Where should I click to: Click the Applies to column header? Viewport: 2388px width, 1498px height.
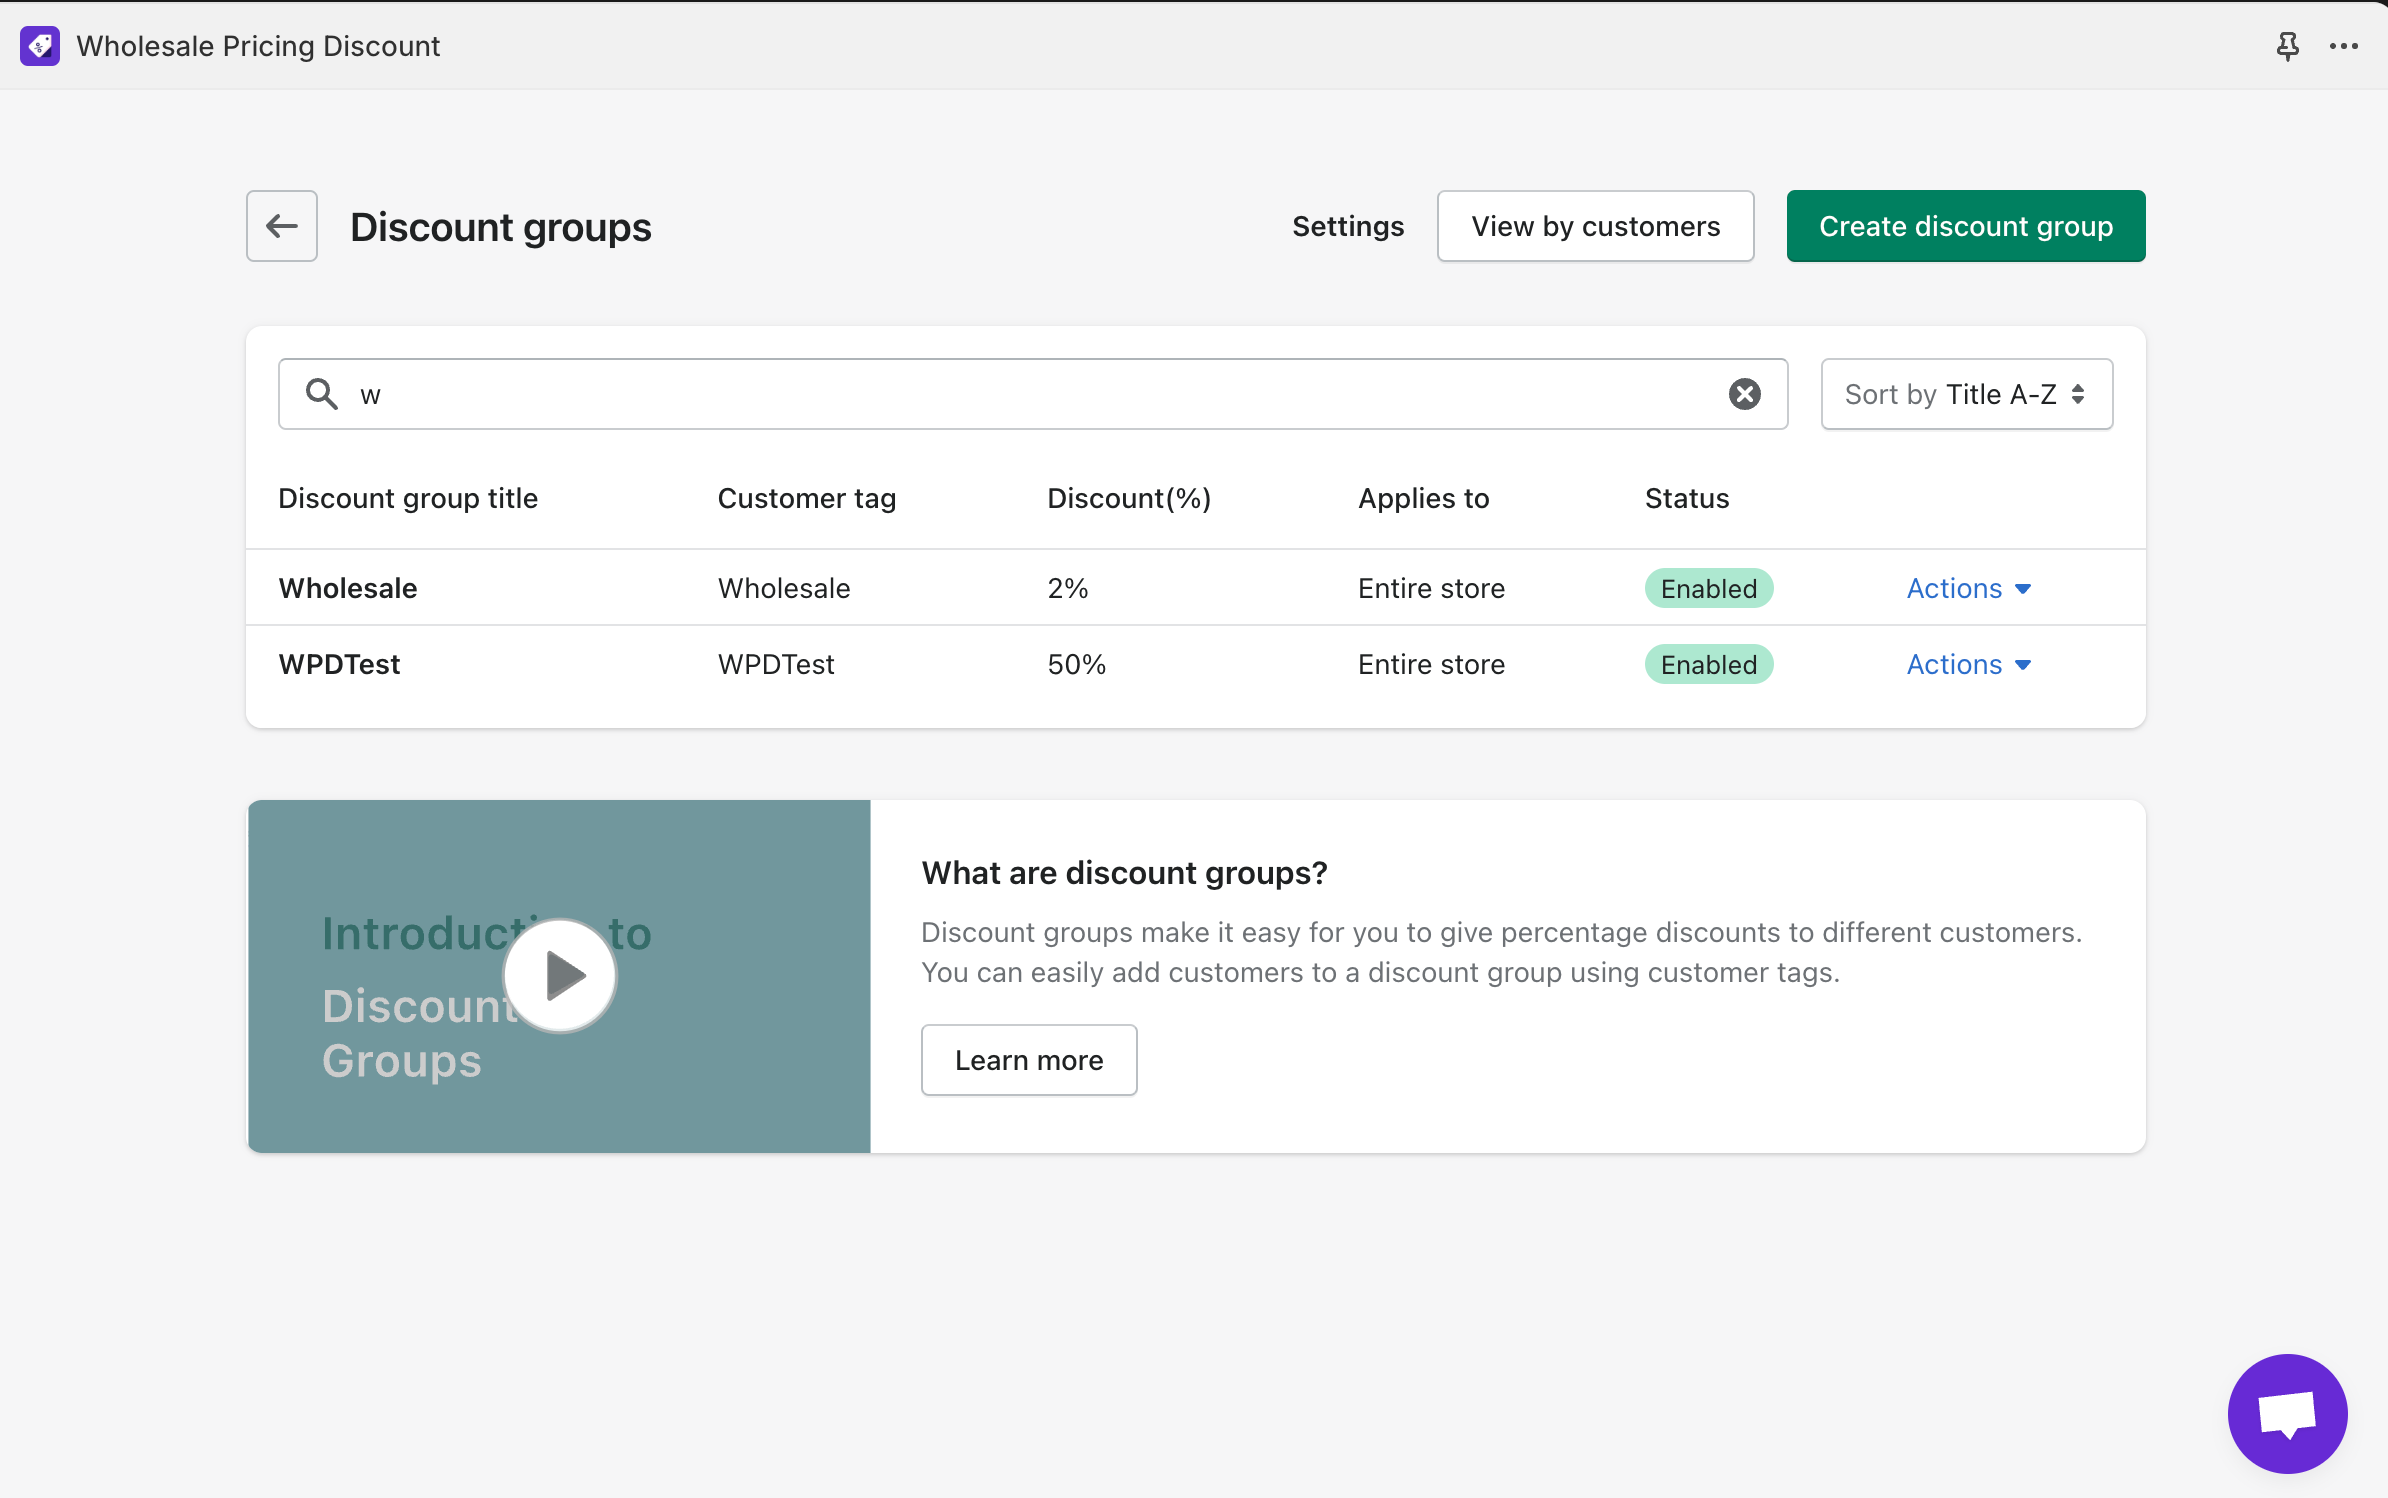pyautogui.click(x=1424, y=498)
